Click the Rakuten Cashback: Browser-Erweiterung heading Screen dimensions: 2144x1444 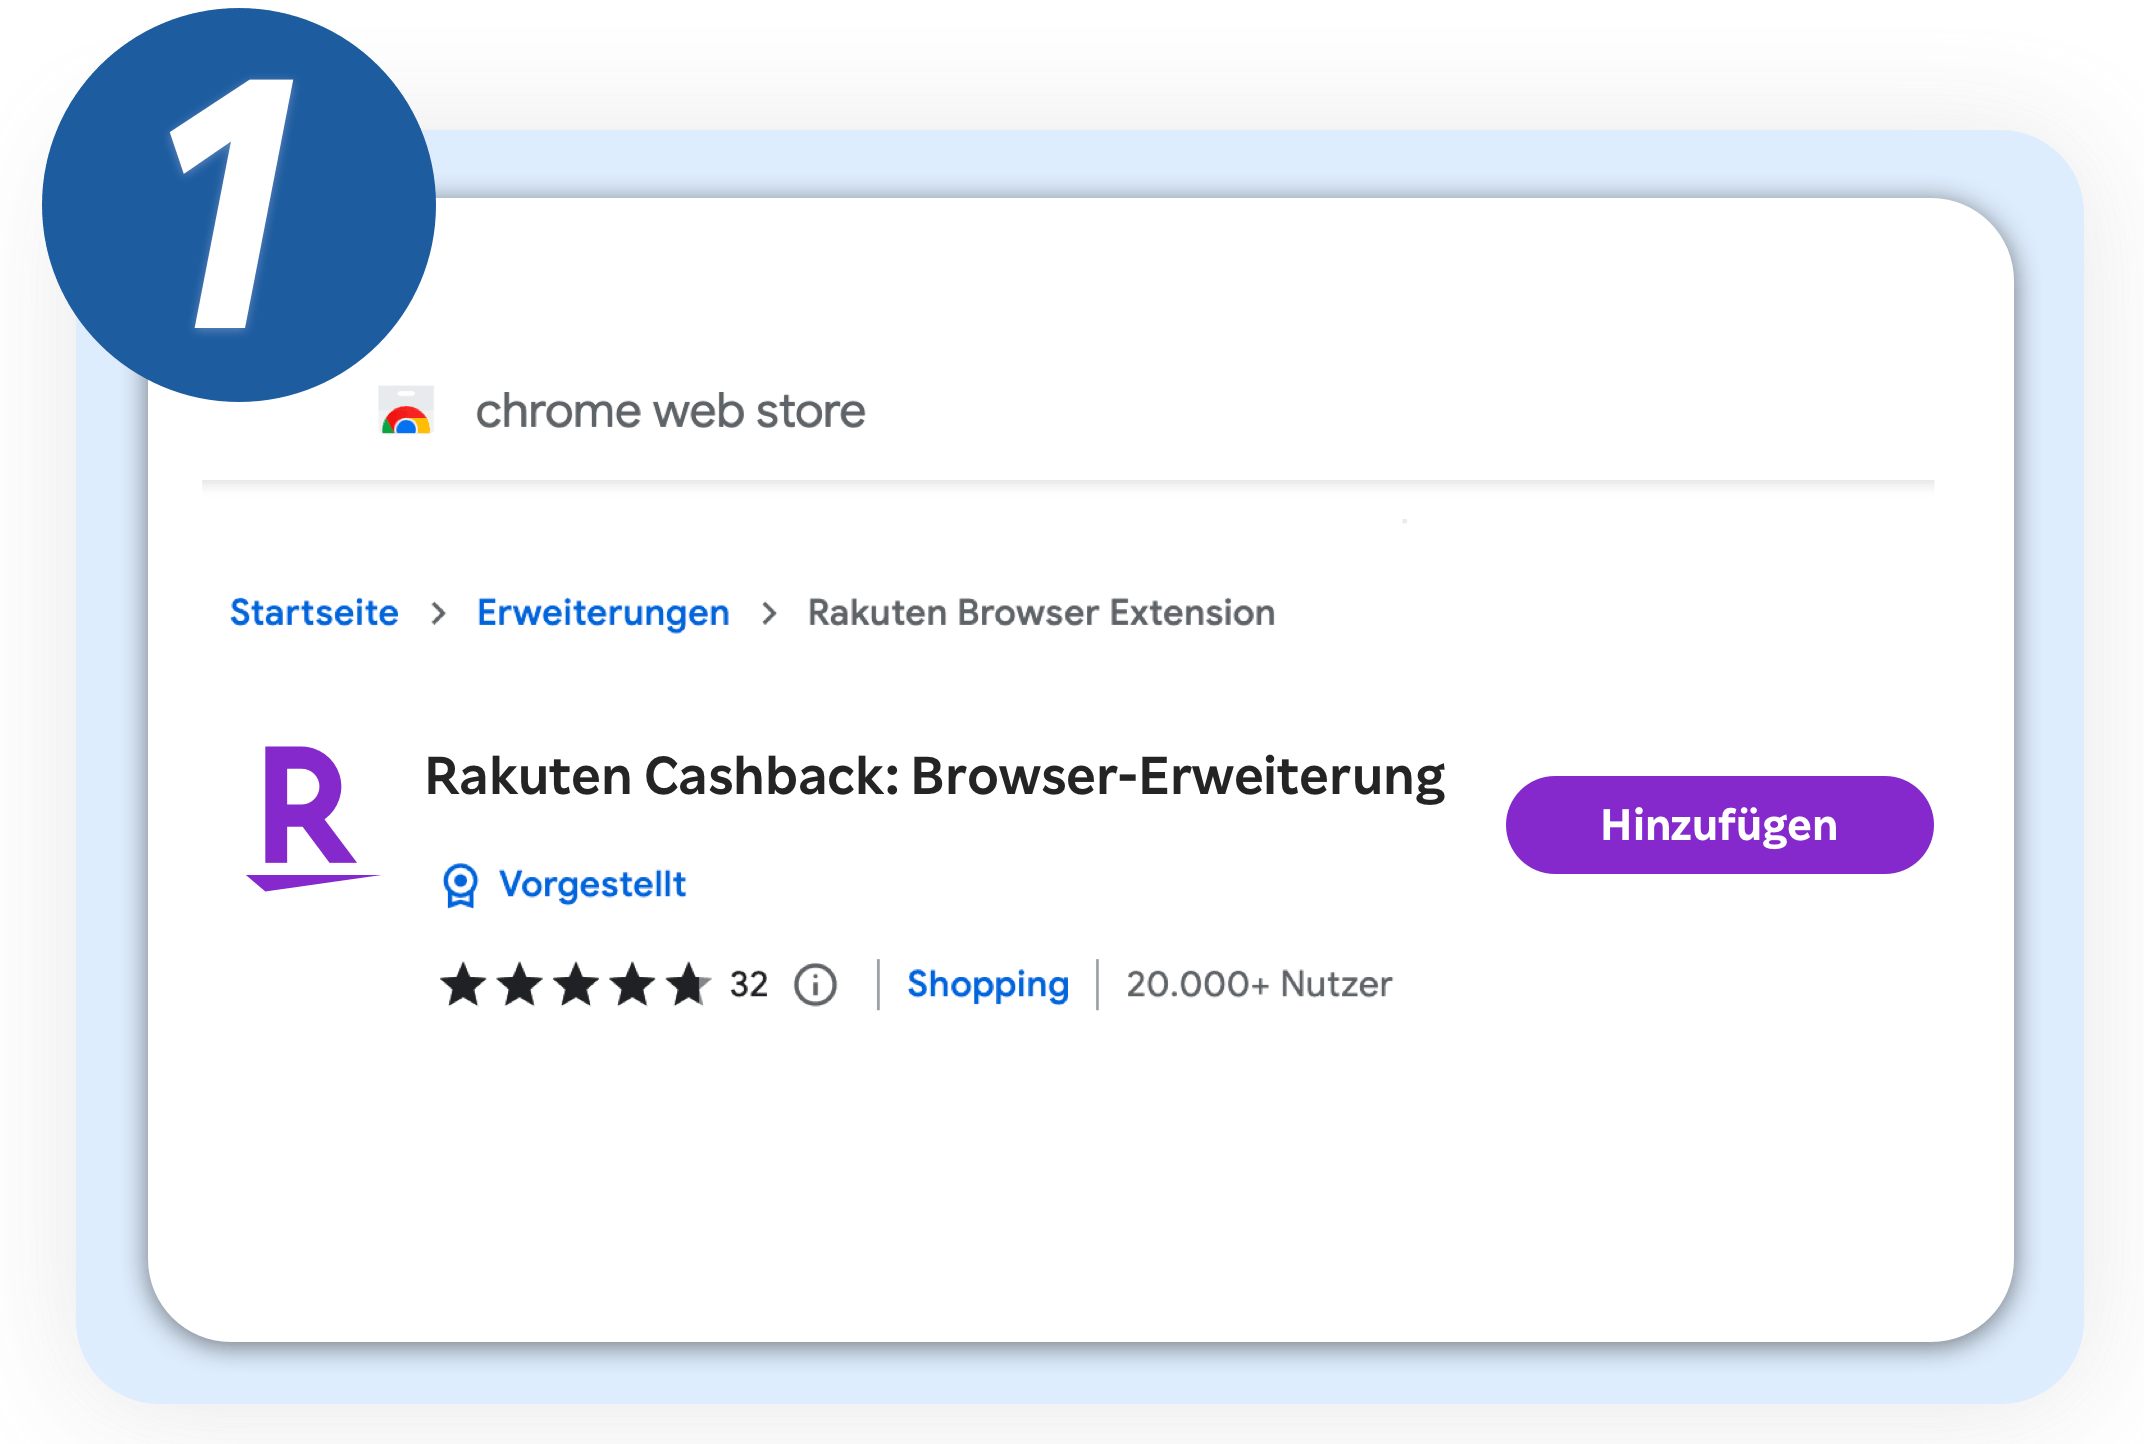point(935,777)
